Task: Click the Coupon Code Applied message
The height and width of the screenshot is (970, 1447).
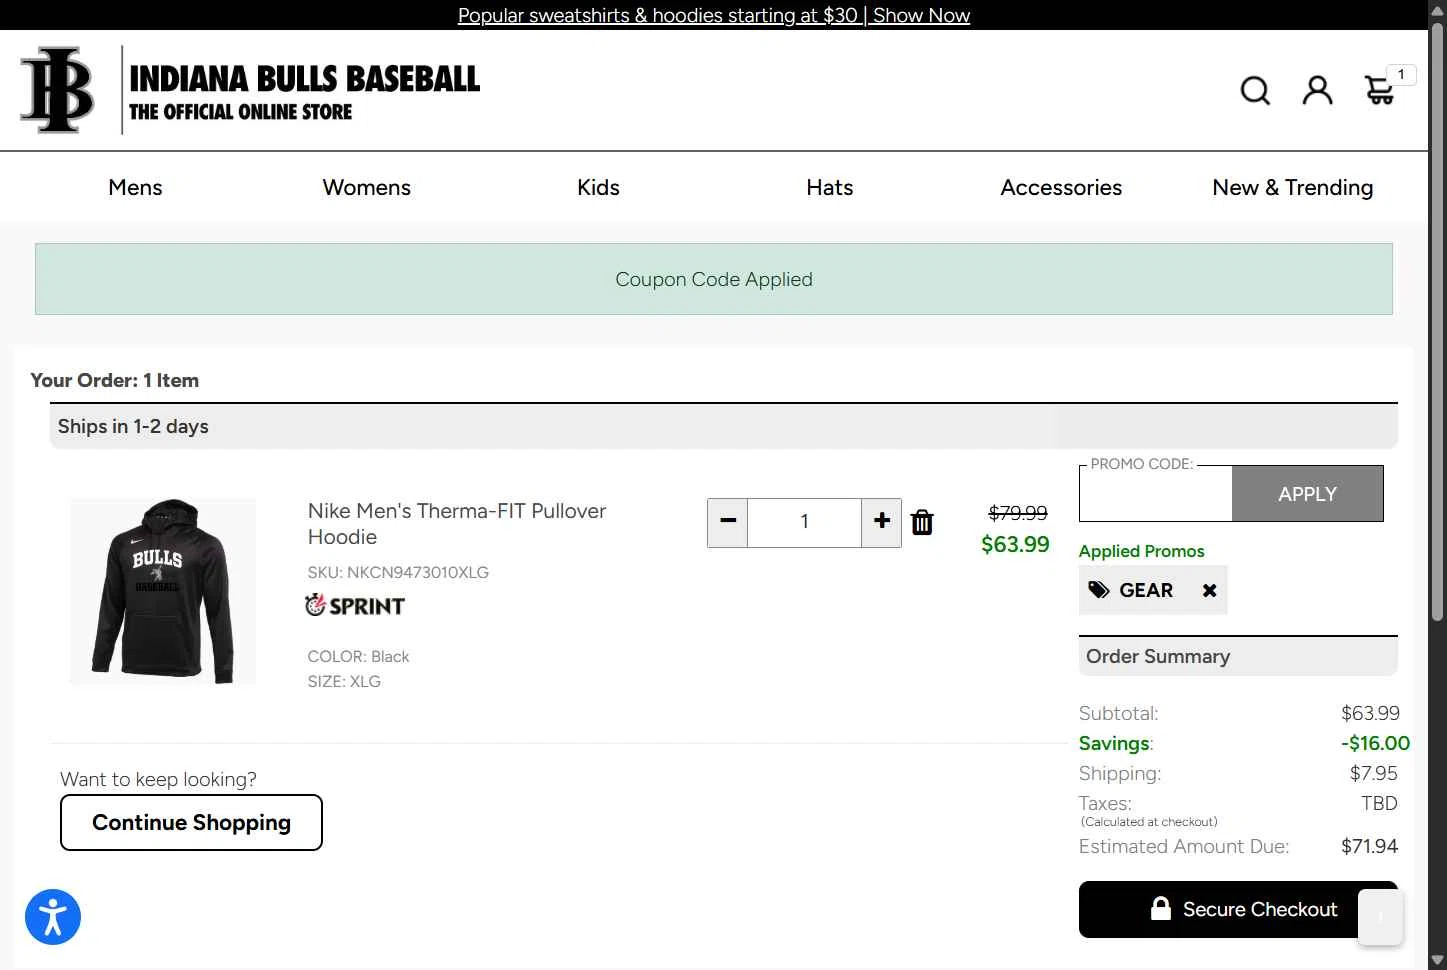Action: click(x=714, y=279)
